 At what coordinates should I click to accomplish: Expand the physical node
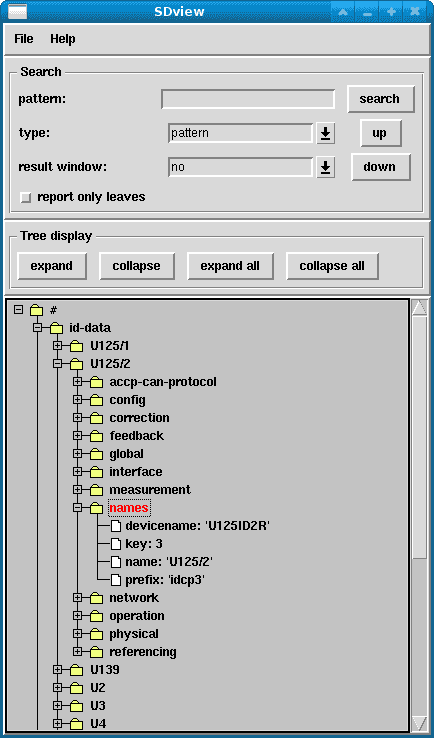tap(77, 634)
